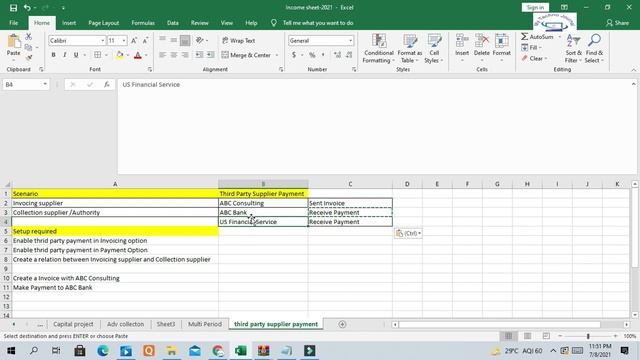
Task: Switch to the Formulas tab
Action: (x=143, y=23)
